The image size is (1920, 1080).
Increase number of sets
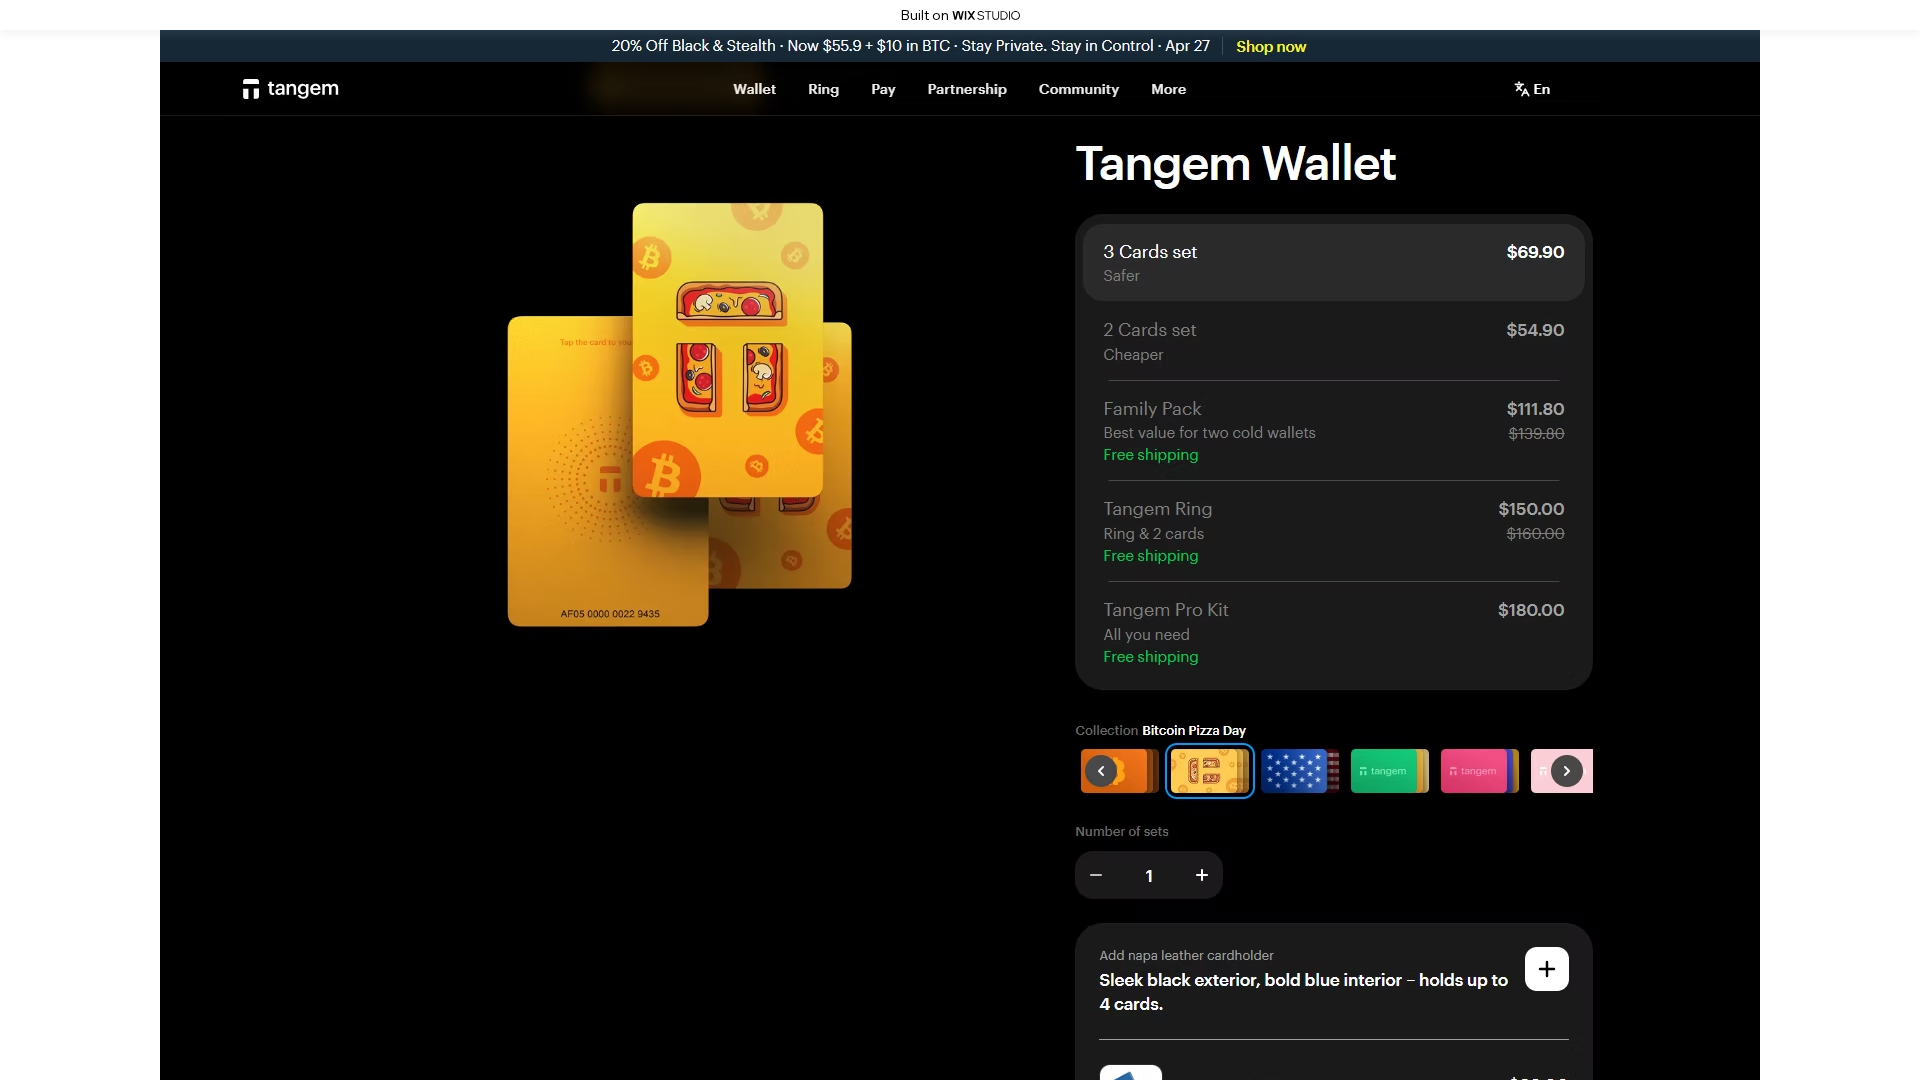click(1202, 875)
